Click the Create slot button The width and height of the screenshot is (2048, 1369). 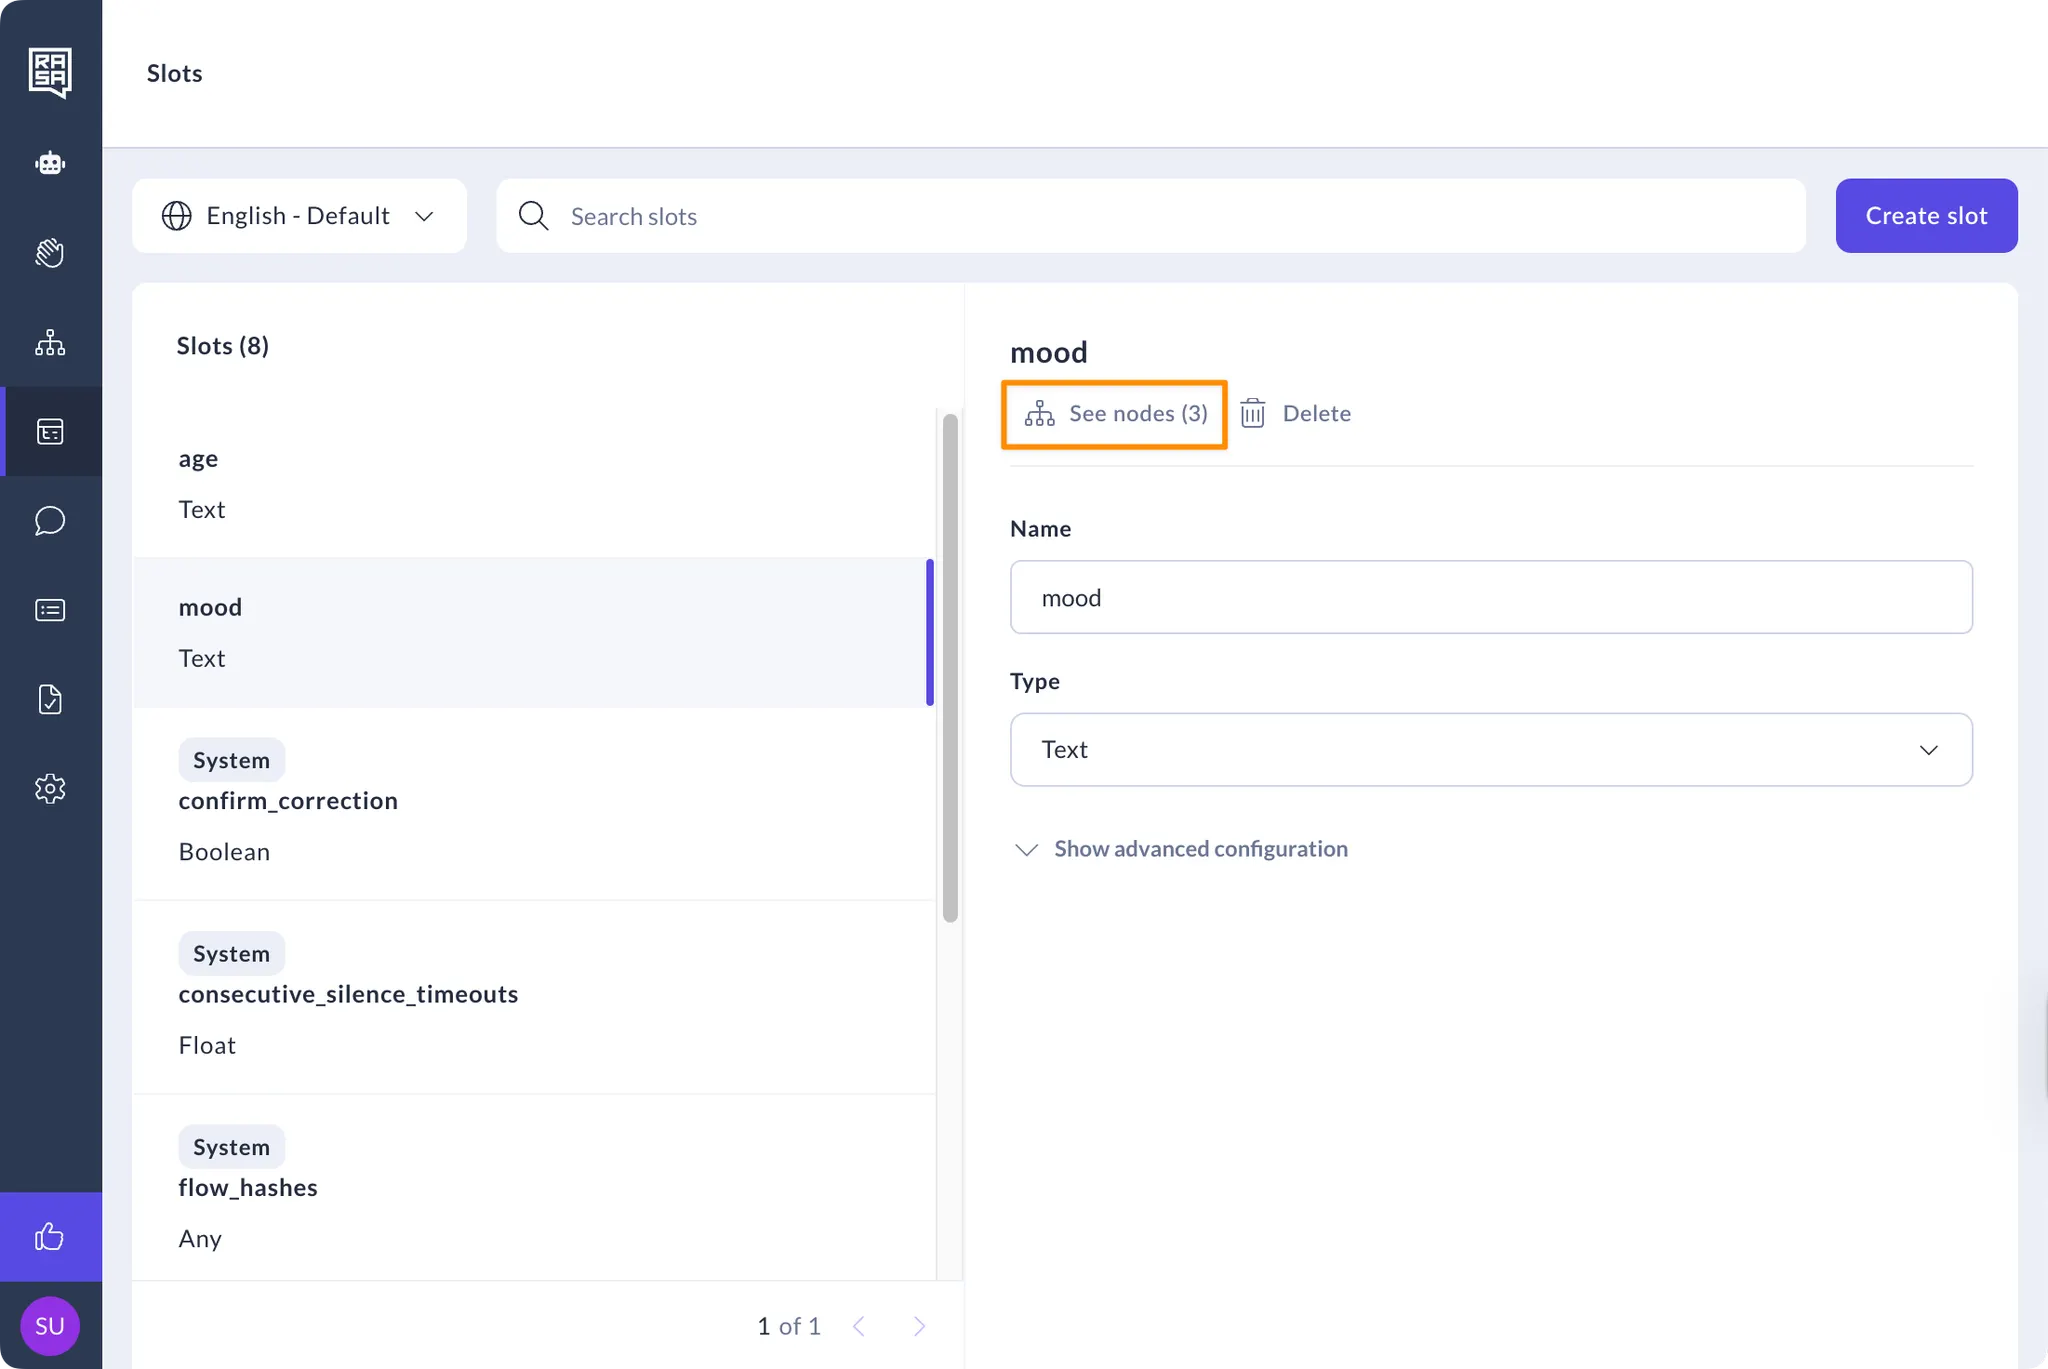pos(1925,216)
